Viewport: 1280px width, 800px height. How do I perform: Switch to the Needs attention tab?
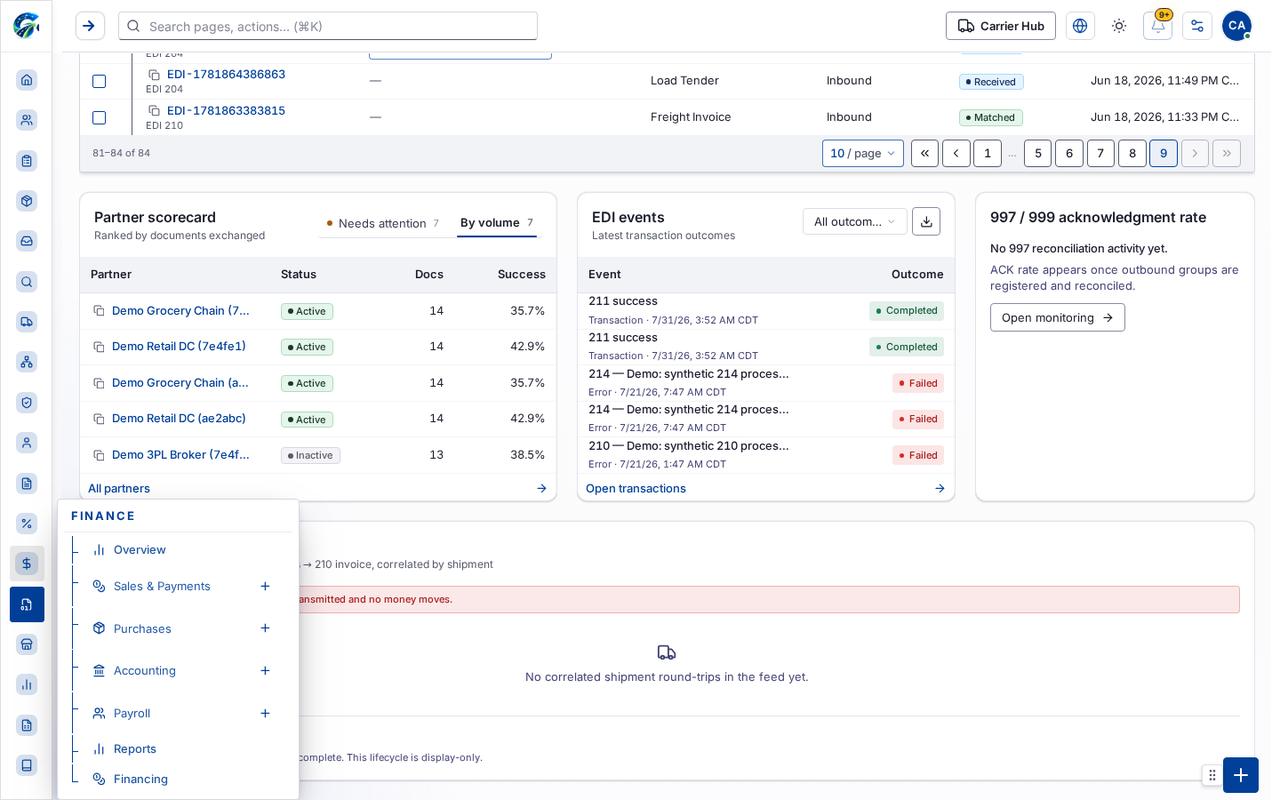(x=383, y=223)
